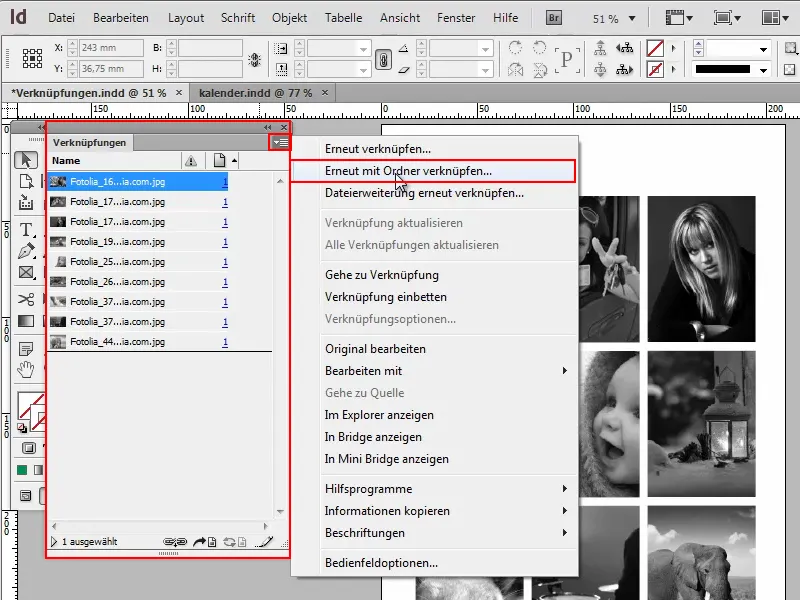
Task: Open the Objekt menu
Action: (x=289, y=18)
